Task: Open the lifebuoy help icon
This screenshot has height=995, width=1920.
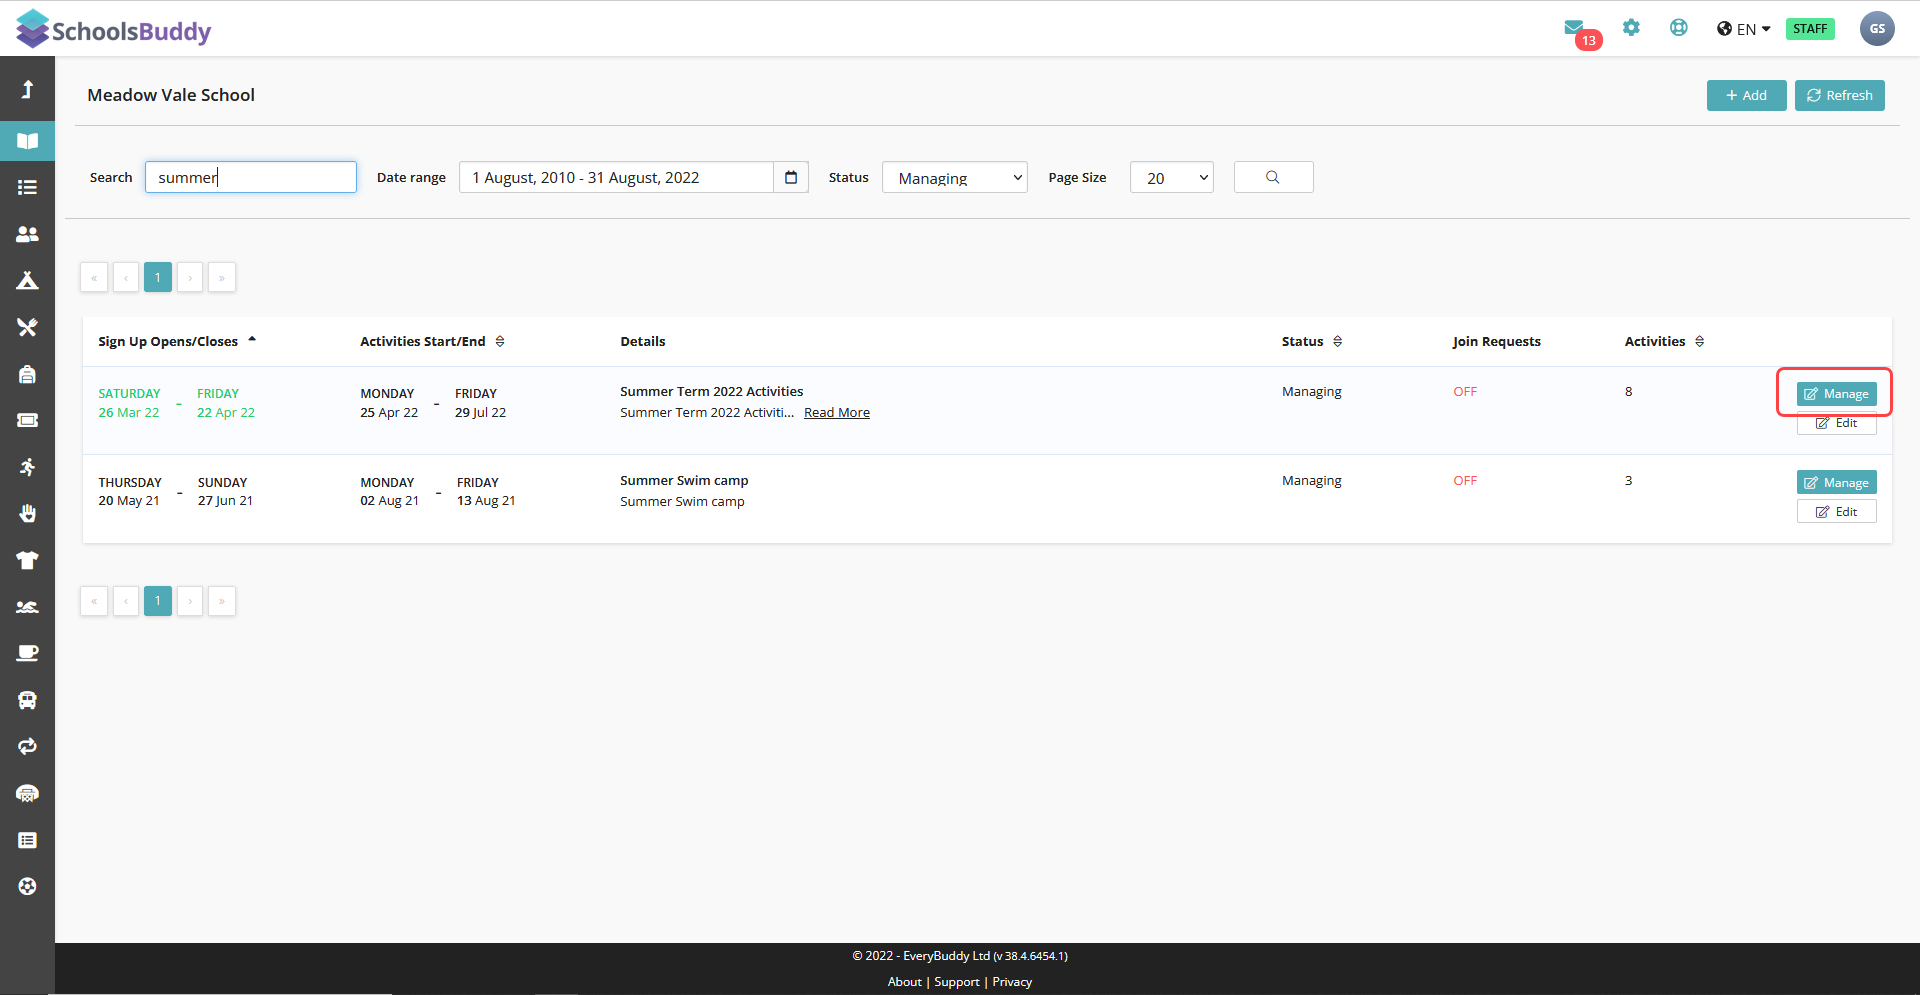Action: tap(1679, 28)
